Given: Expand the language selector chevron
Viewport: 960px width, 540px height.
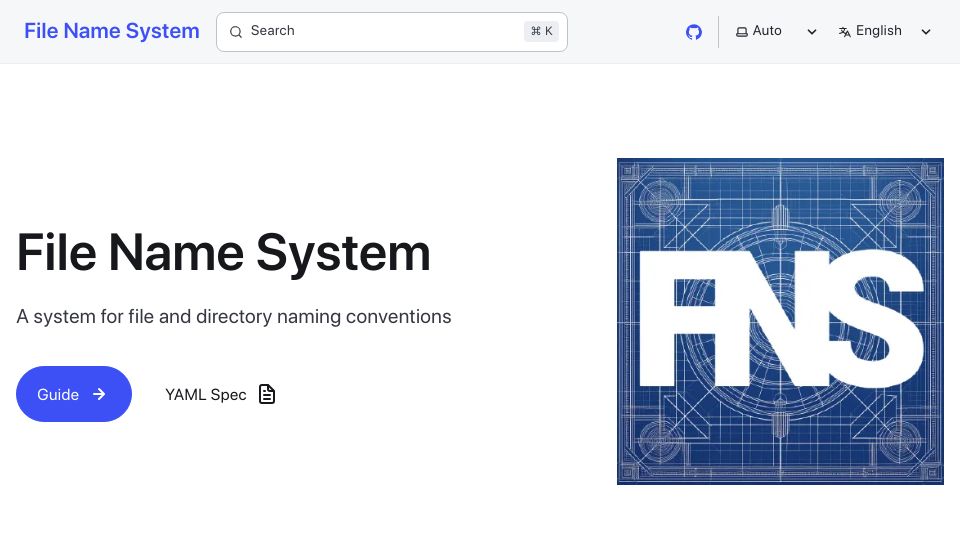Looking at the screenshot, I should coord(926,32).
